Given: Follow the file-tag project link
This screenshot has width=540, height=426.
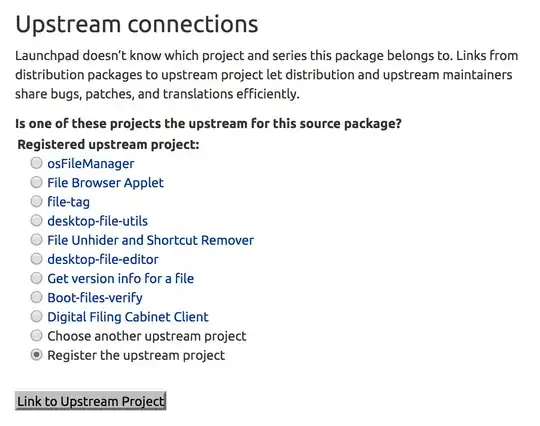Looking at the screenshot, I should [69, 202].
